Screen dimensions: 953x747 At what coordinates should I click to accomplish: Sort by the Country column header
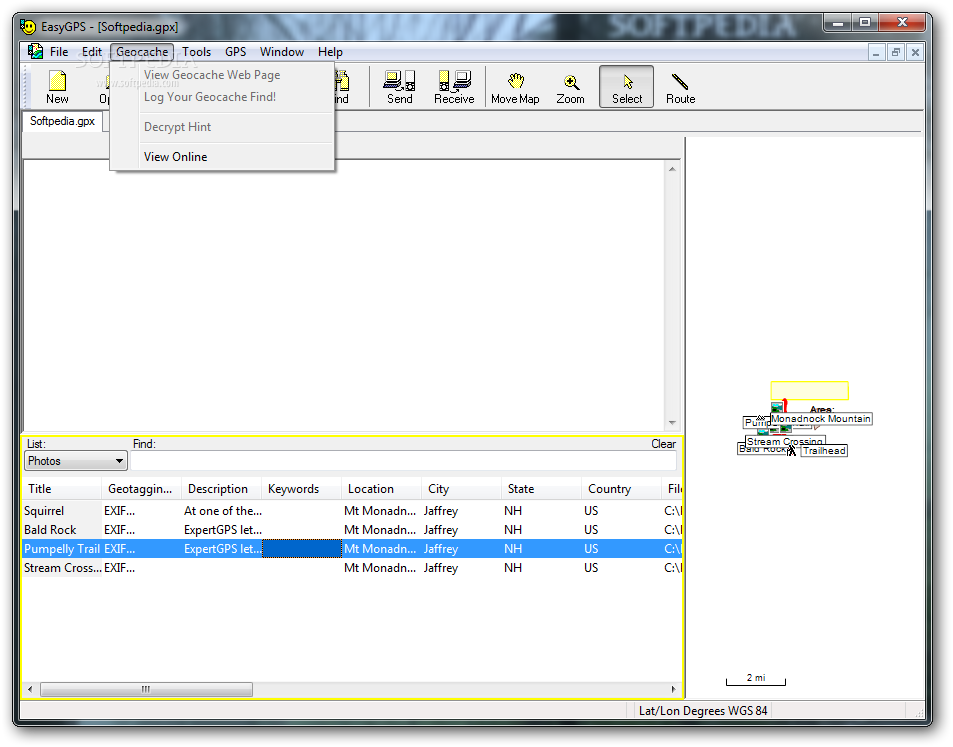pyautogui.click(x=621, y=489)
